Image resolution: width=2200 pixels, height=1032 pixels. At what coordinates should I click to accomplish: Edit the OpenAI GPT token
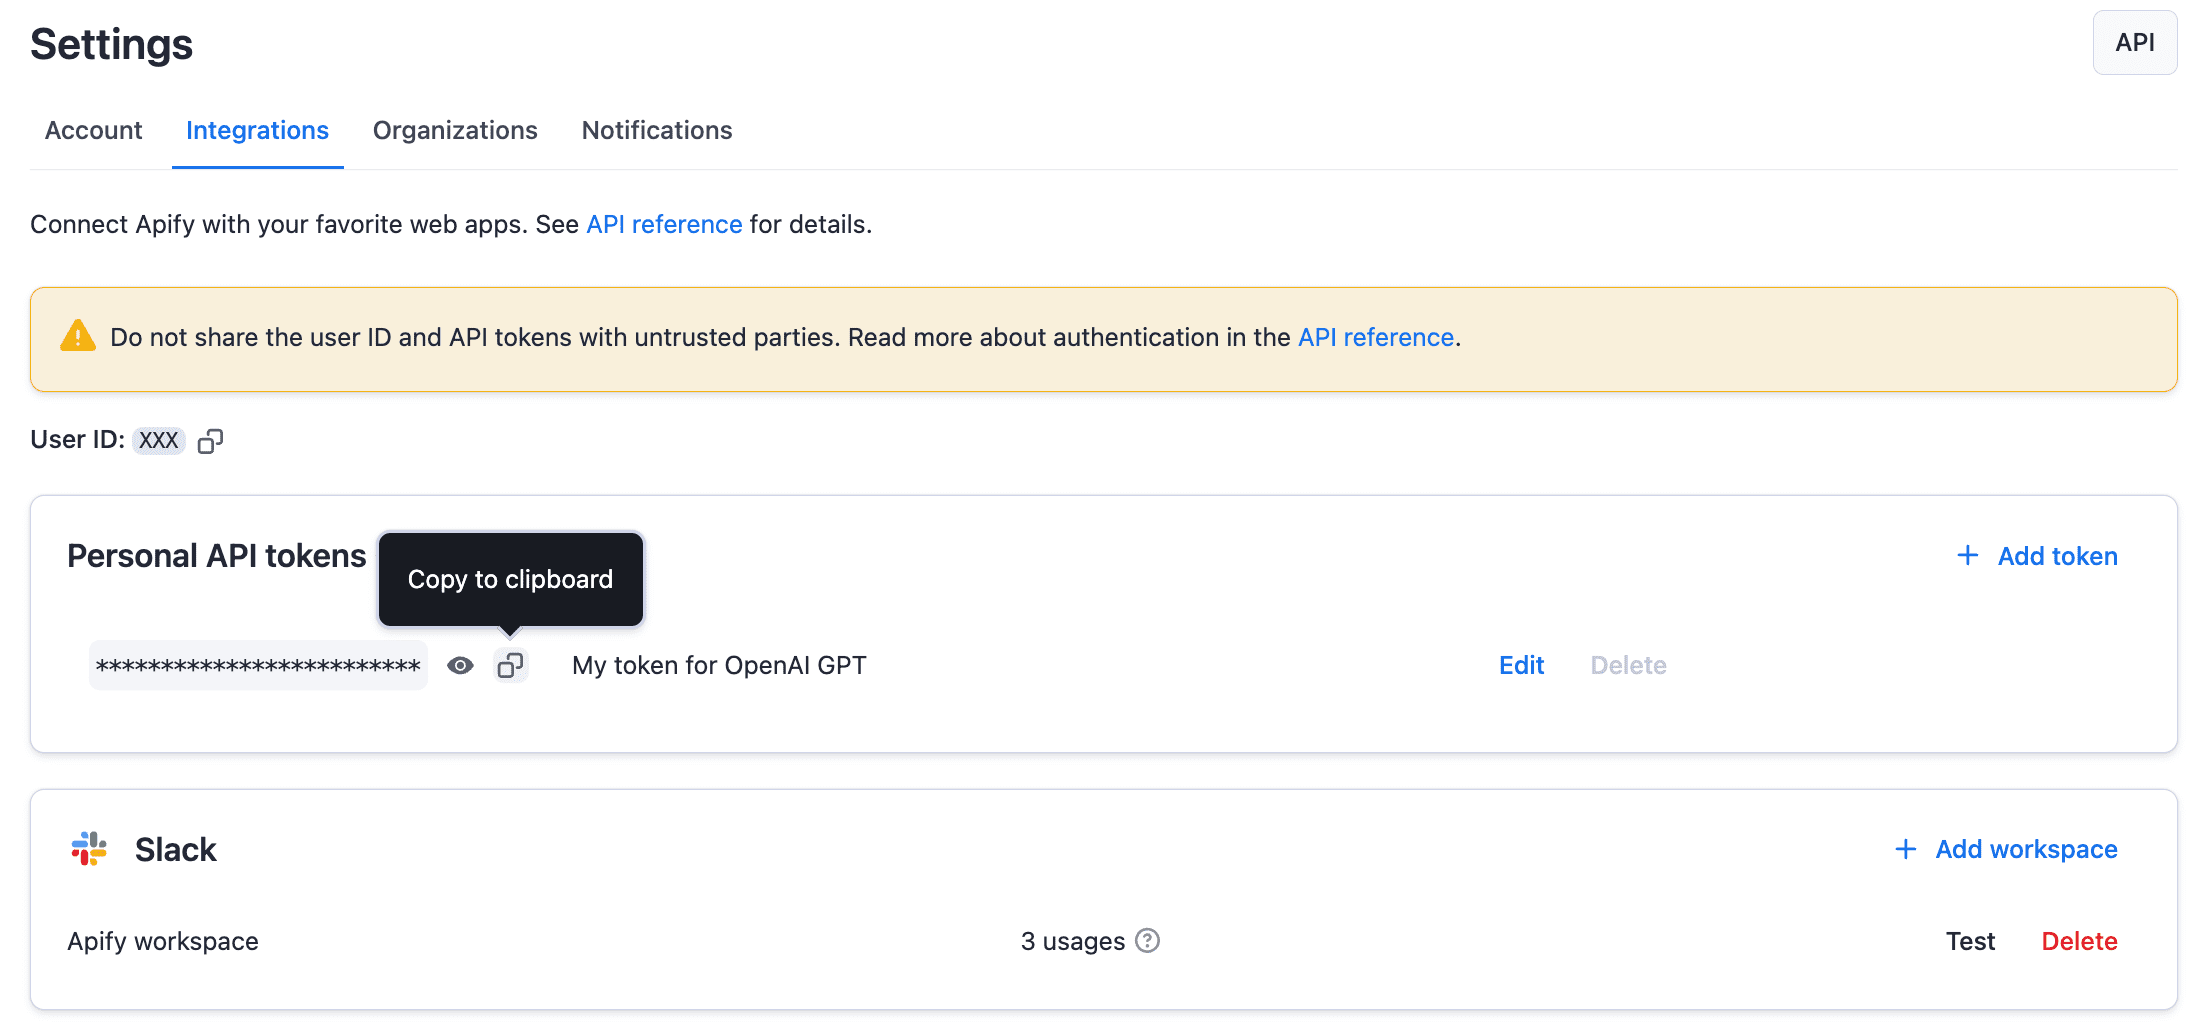[x=1520, y=664]
